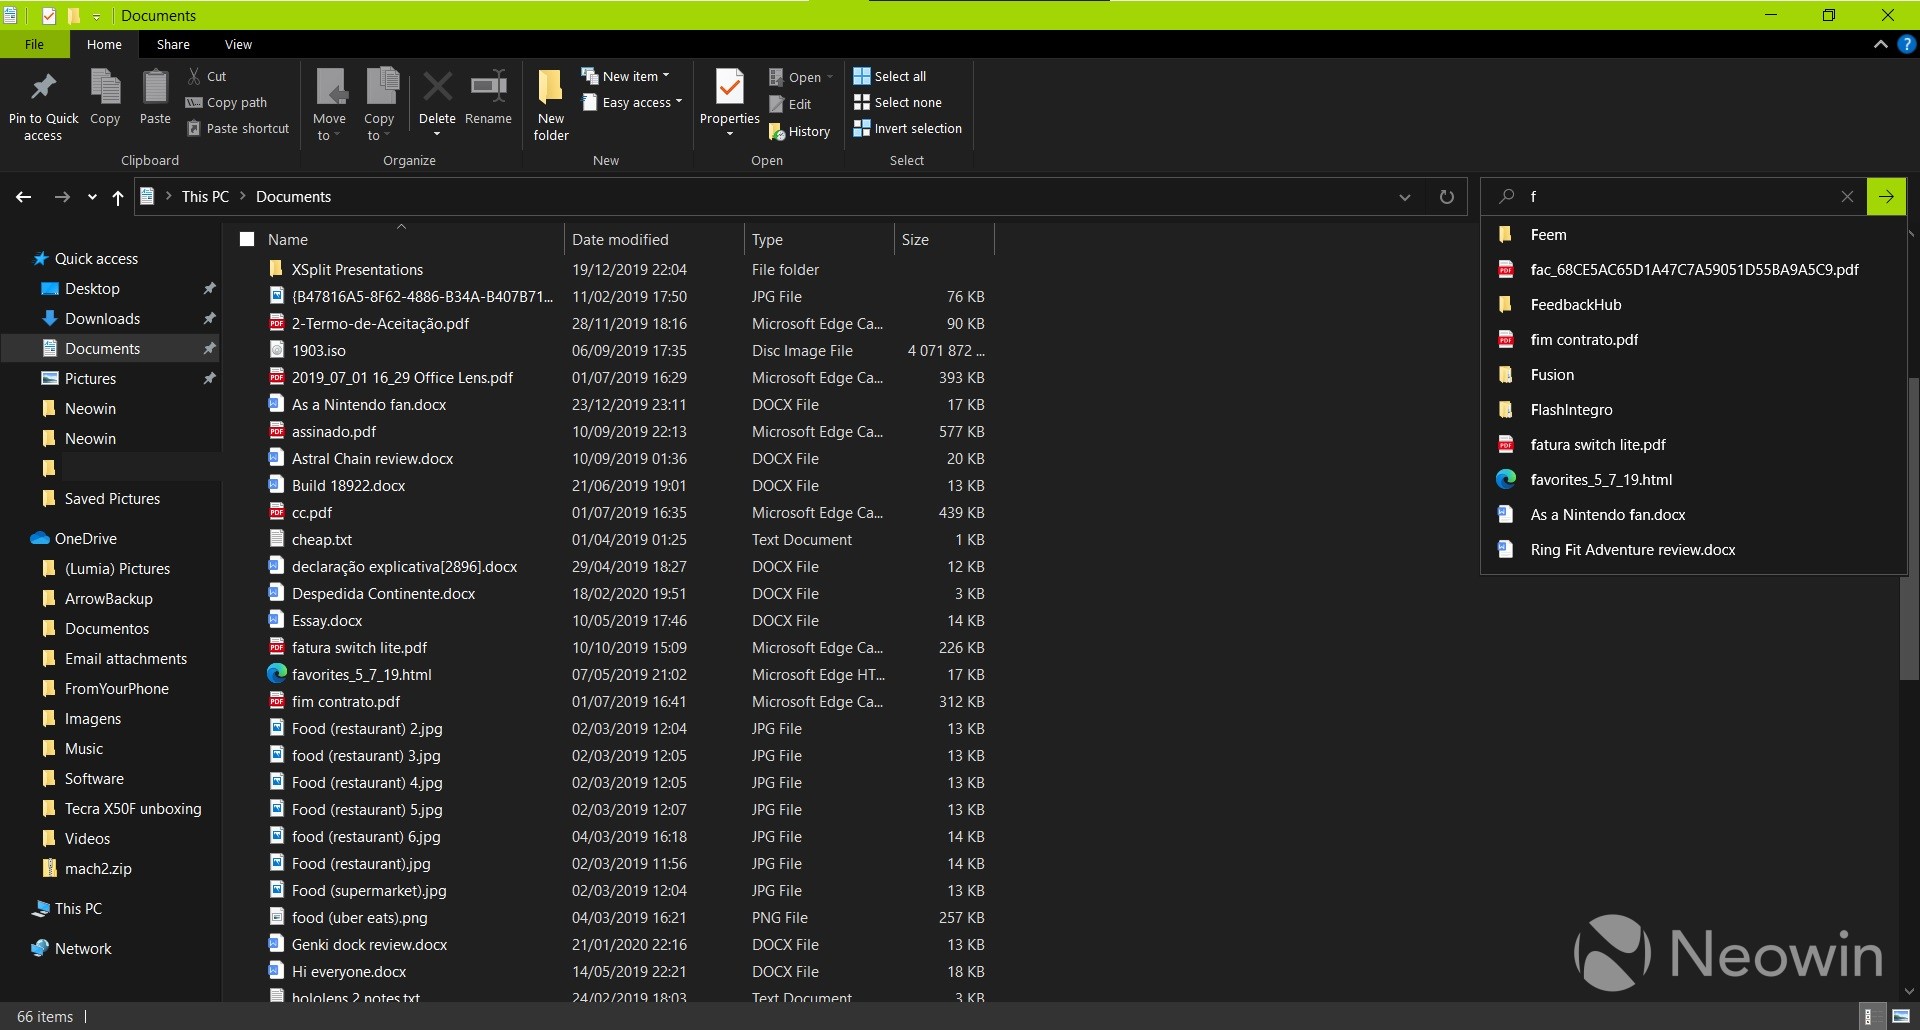
Task: Open the Copy to dropdown
Action: tap(379, 127)
